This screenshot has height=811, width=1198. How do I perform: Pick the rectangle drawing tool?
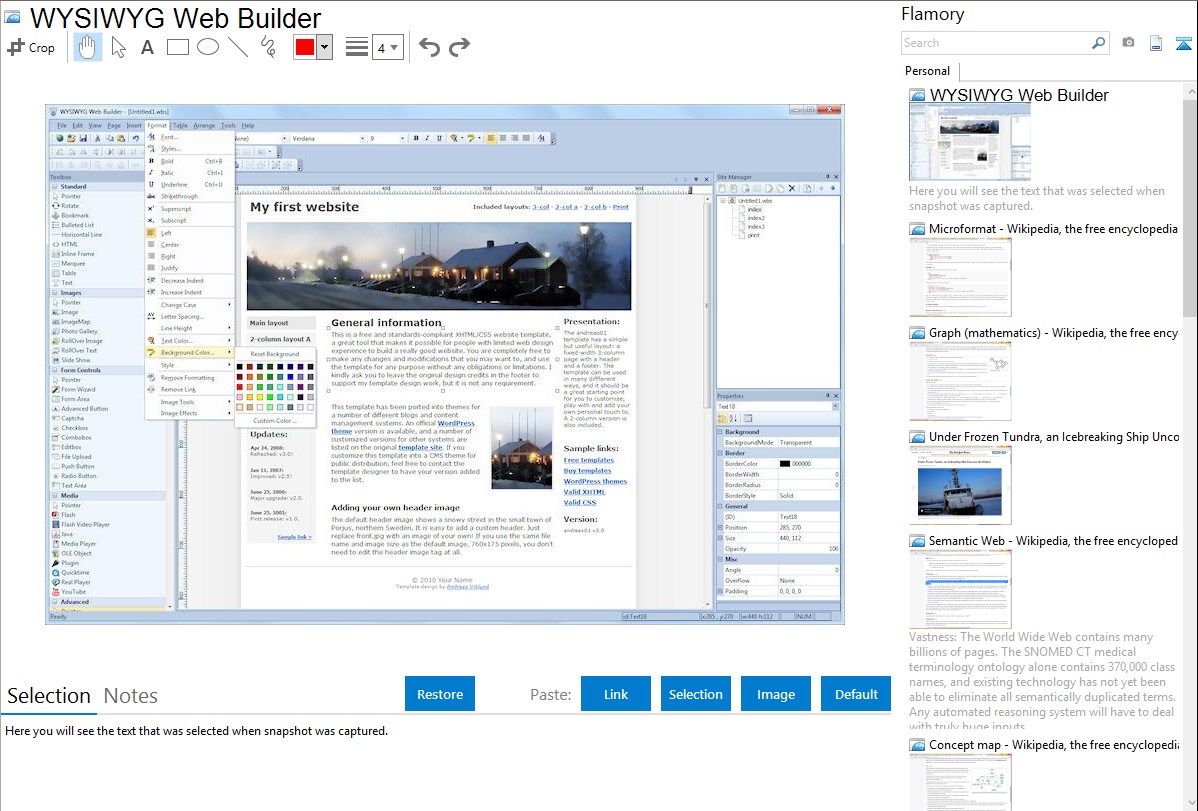[x=177, y=47]
